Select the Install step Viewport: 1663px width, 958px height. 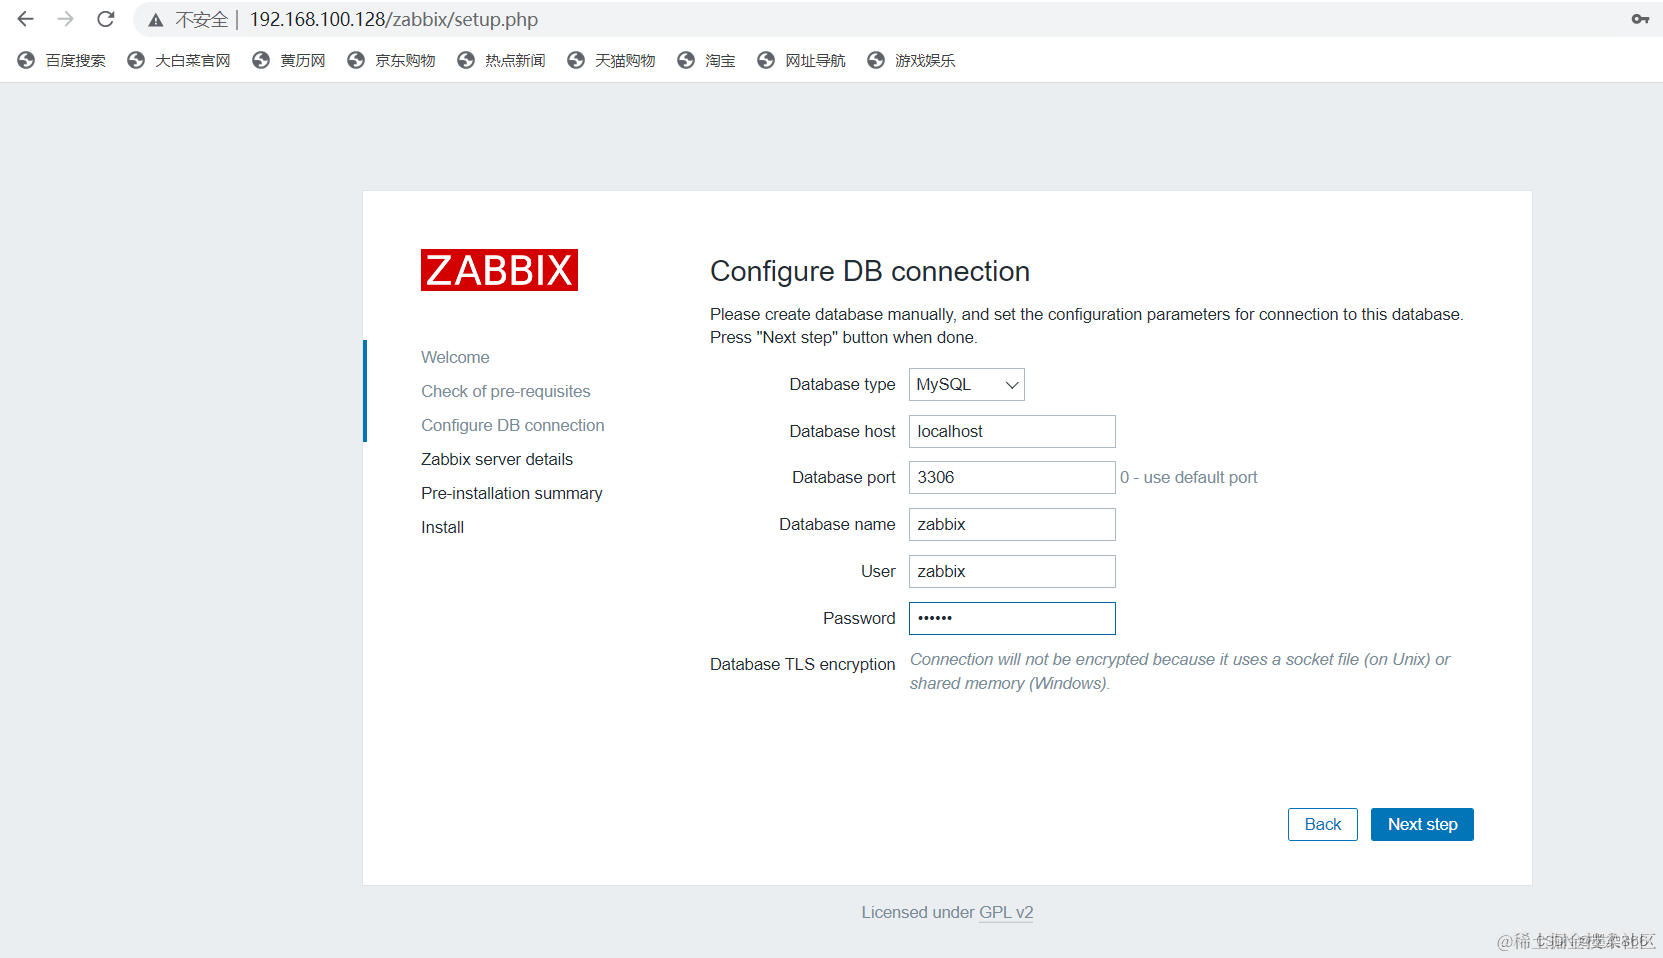[x=442, y=527]
